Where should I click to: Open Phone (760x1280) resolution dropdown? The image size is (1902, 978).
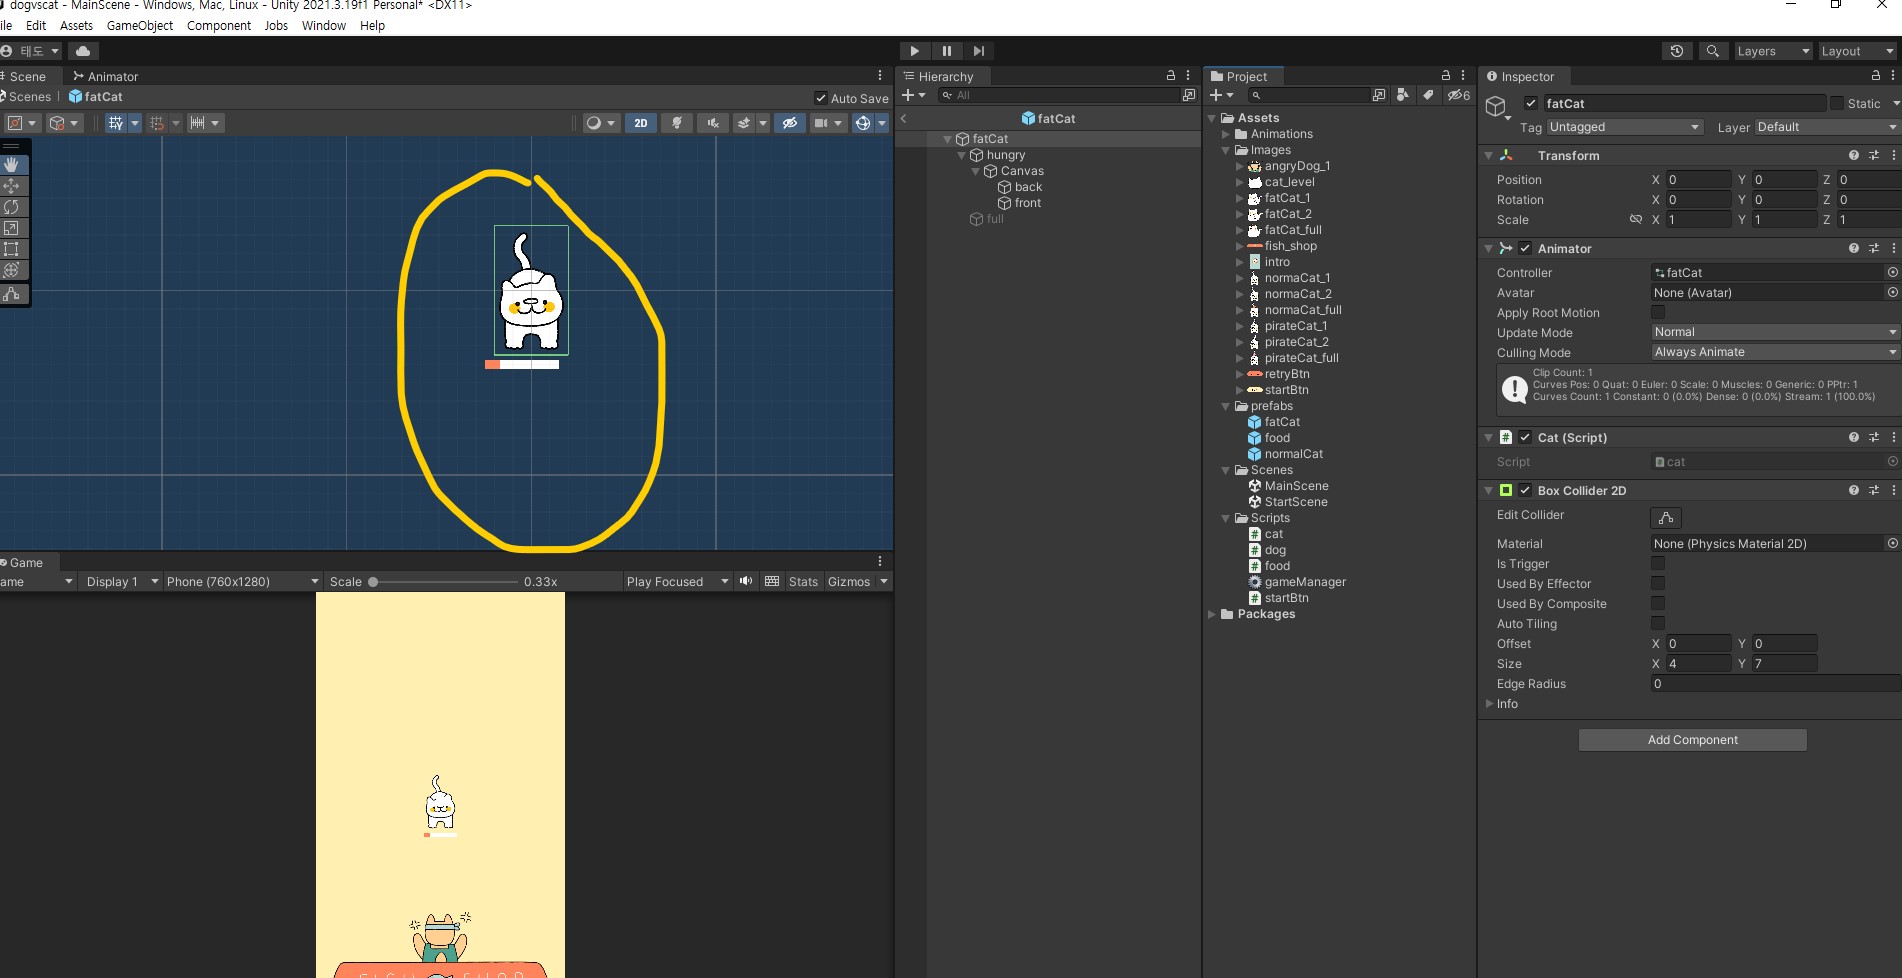pos(243,581)
